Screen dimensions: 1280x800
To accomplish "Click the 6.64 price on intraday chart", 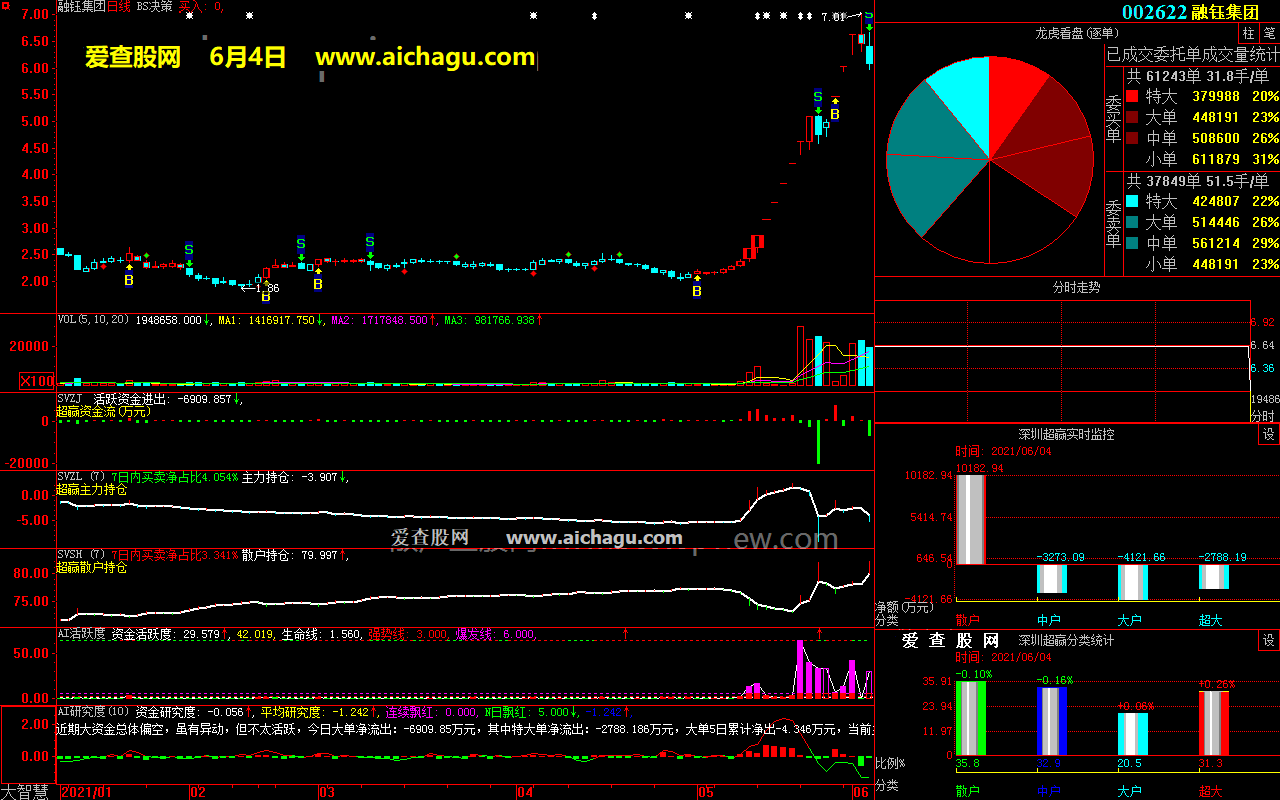I will pos(1263,345).
